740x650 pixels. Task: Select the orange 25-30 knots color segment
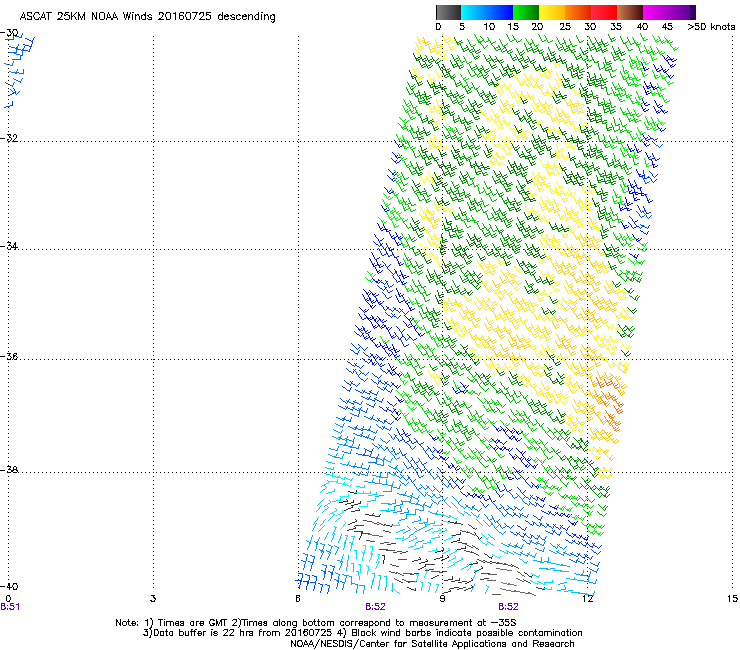(x=578, y=12)
